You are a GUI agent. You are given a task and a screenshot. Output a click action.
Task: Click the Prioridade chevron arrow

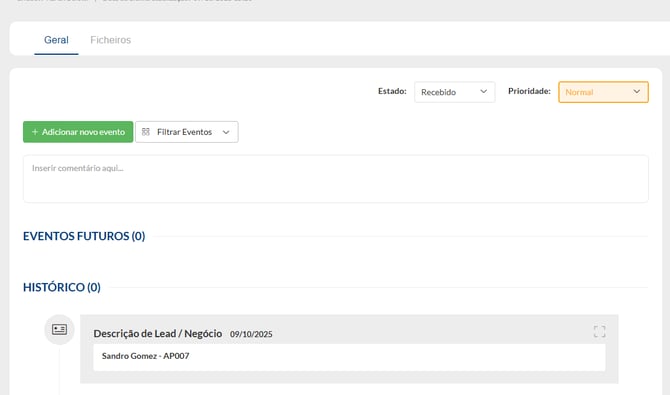pyautogui.click(x=636, y=91)
